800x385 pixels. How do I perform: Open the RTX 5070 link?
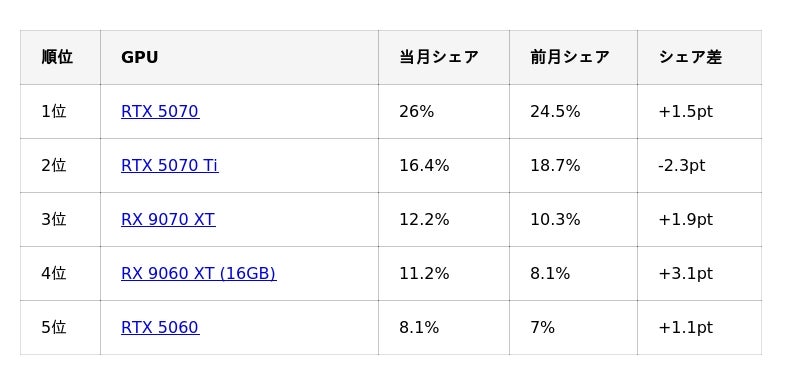click(160, 111)
